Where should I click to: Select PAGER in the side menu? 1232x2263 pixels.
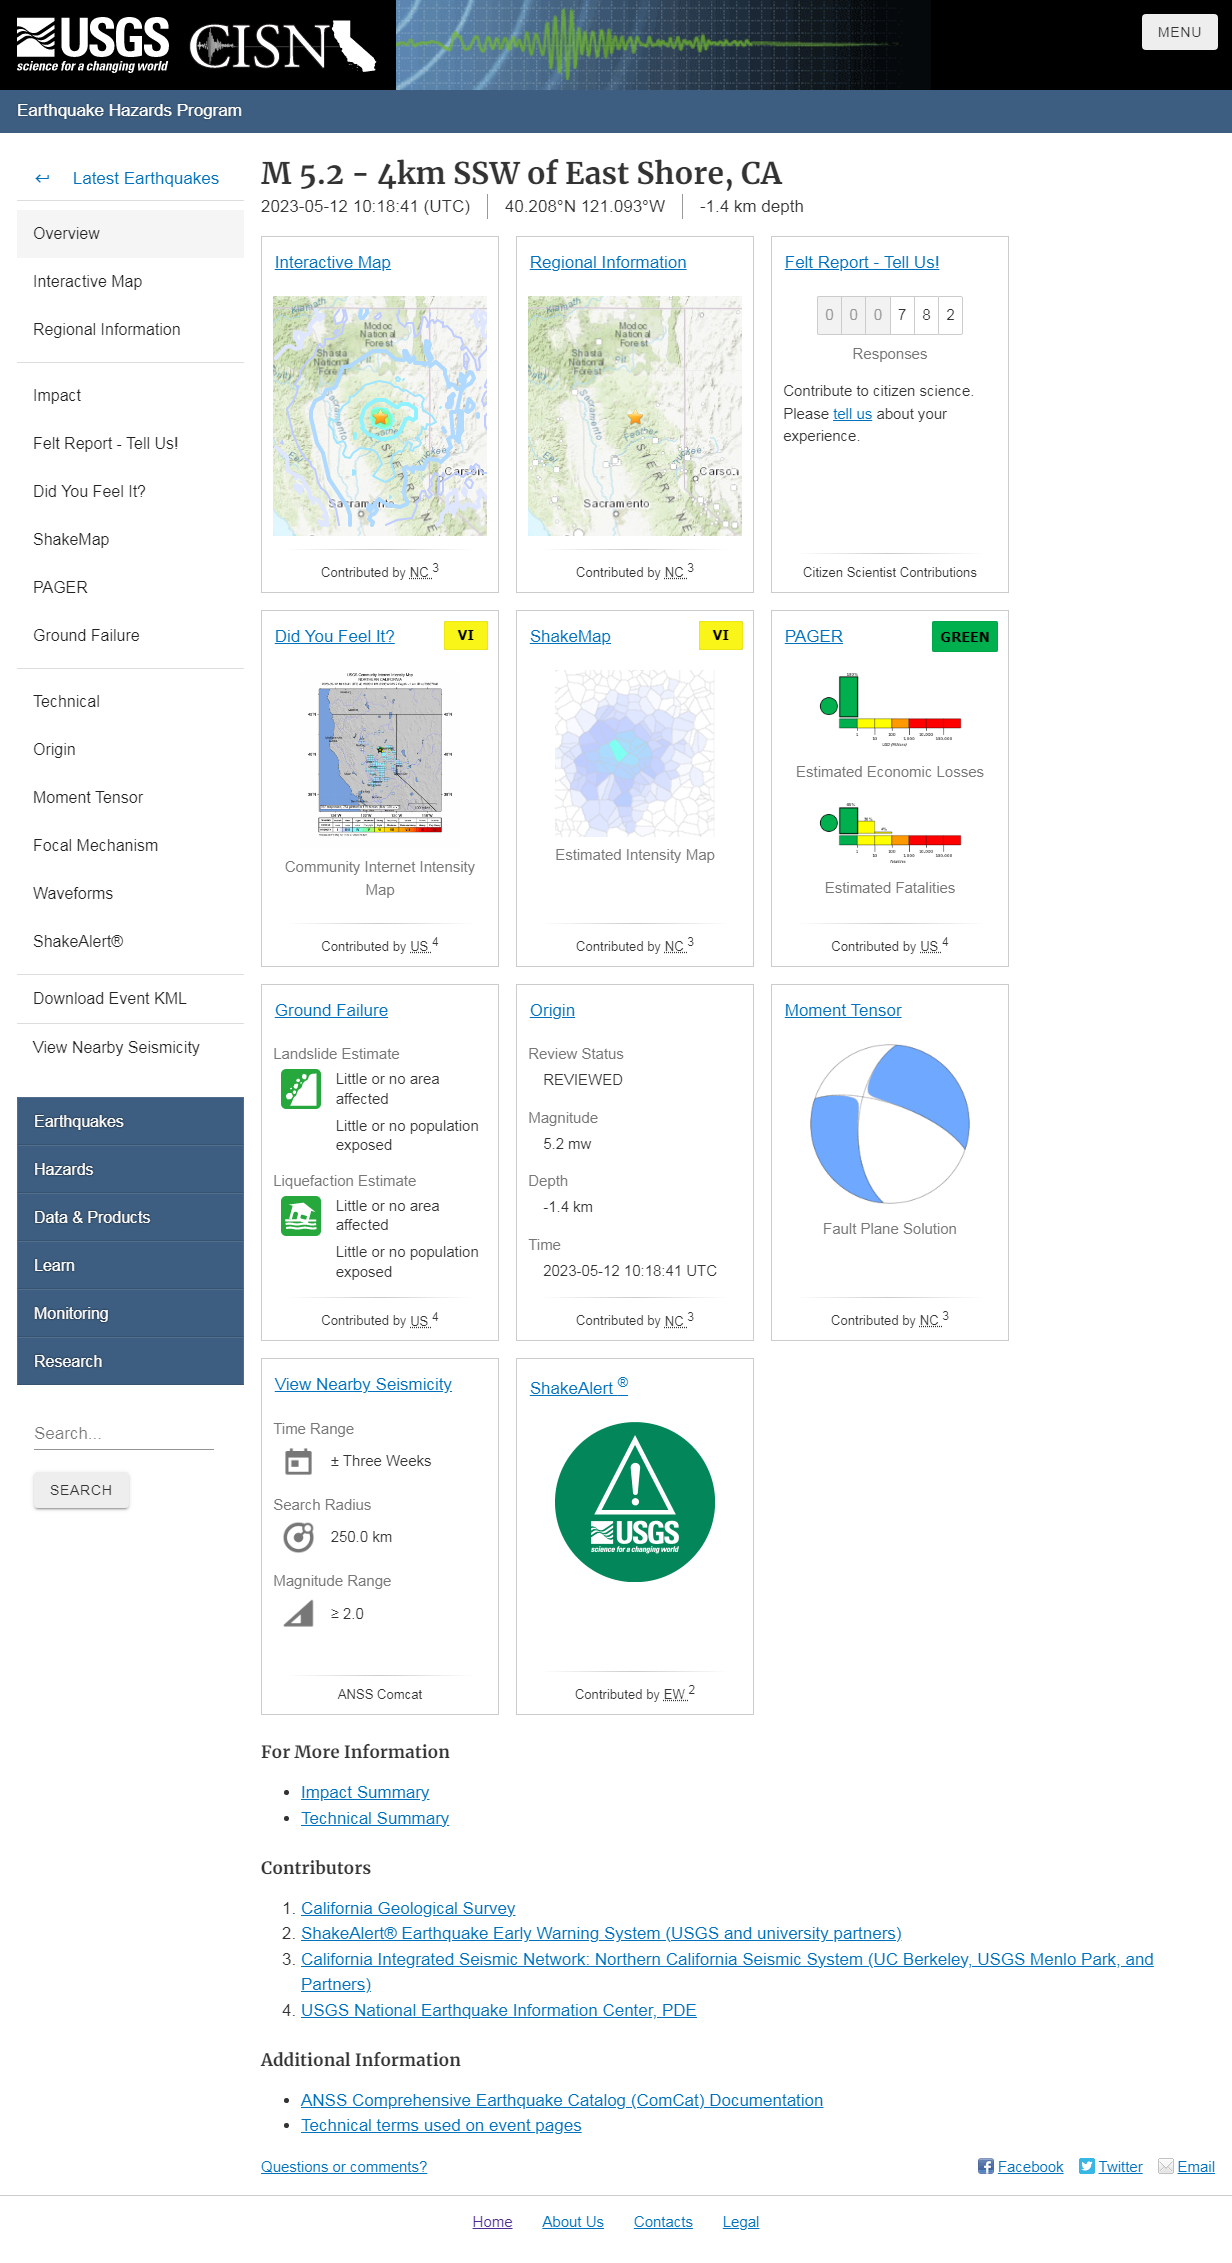[130, 587]
